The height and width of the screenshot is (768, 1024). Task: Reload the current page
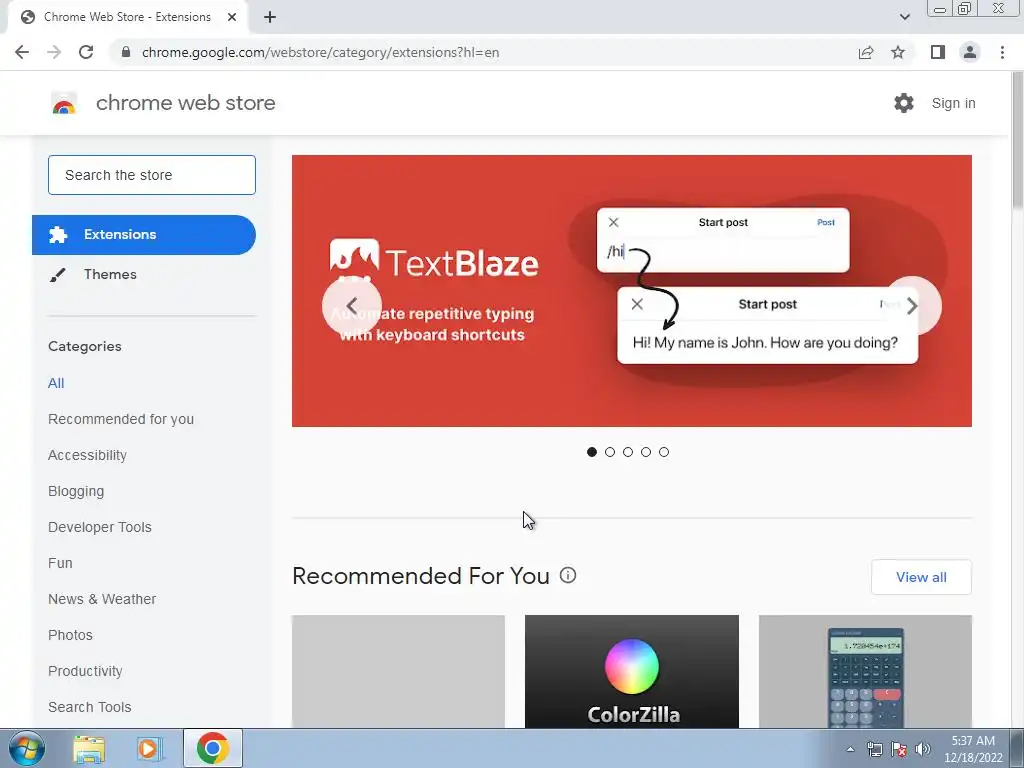[86, 52]
